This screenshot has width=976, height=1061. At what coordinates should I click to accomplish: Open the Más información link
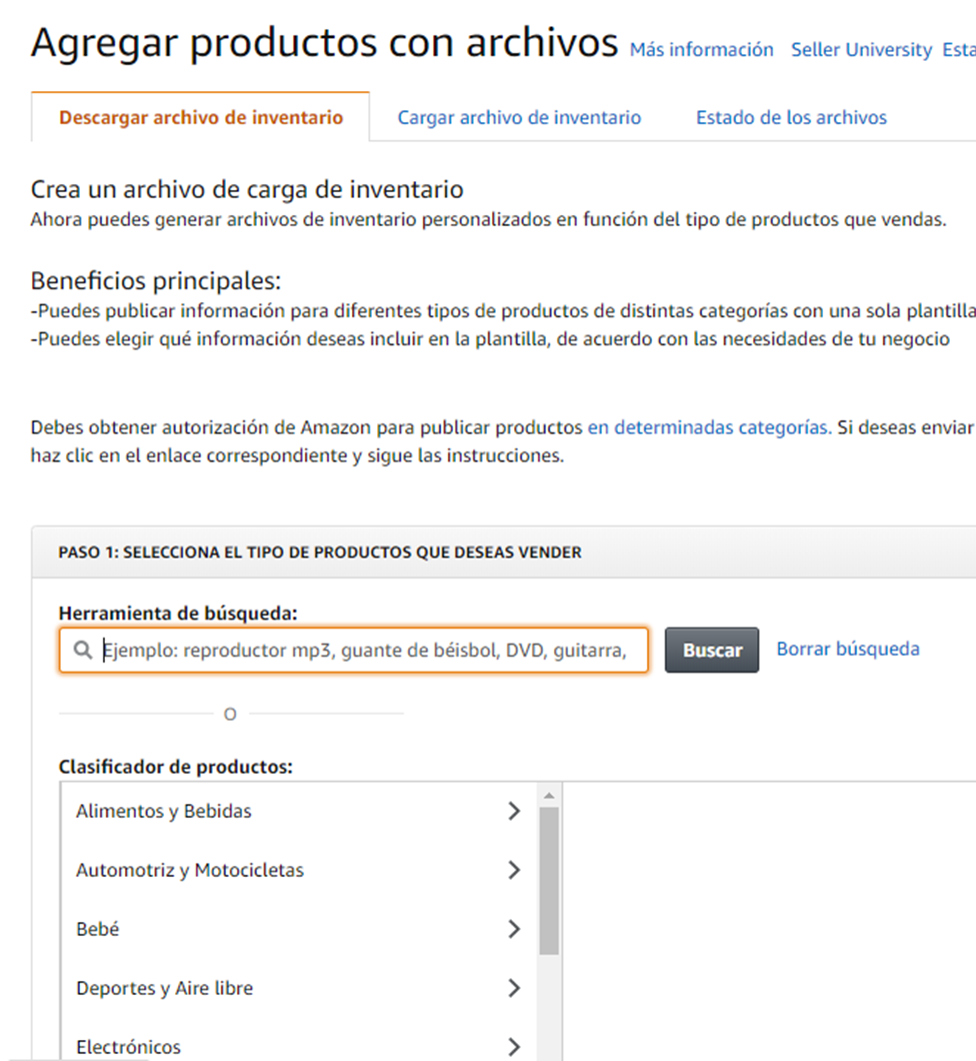point(701,49)
